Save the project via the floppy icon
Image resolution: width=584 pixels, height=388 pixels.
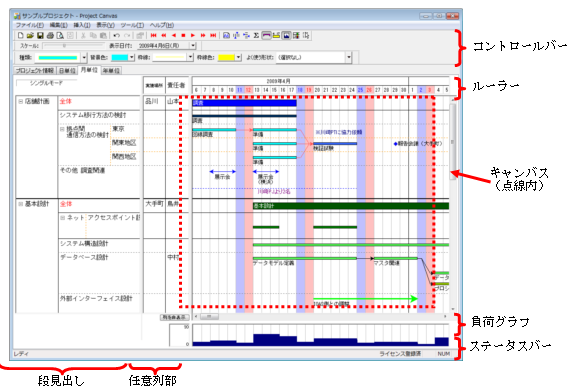tap(40, 35)
